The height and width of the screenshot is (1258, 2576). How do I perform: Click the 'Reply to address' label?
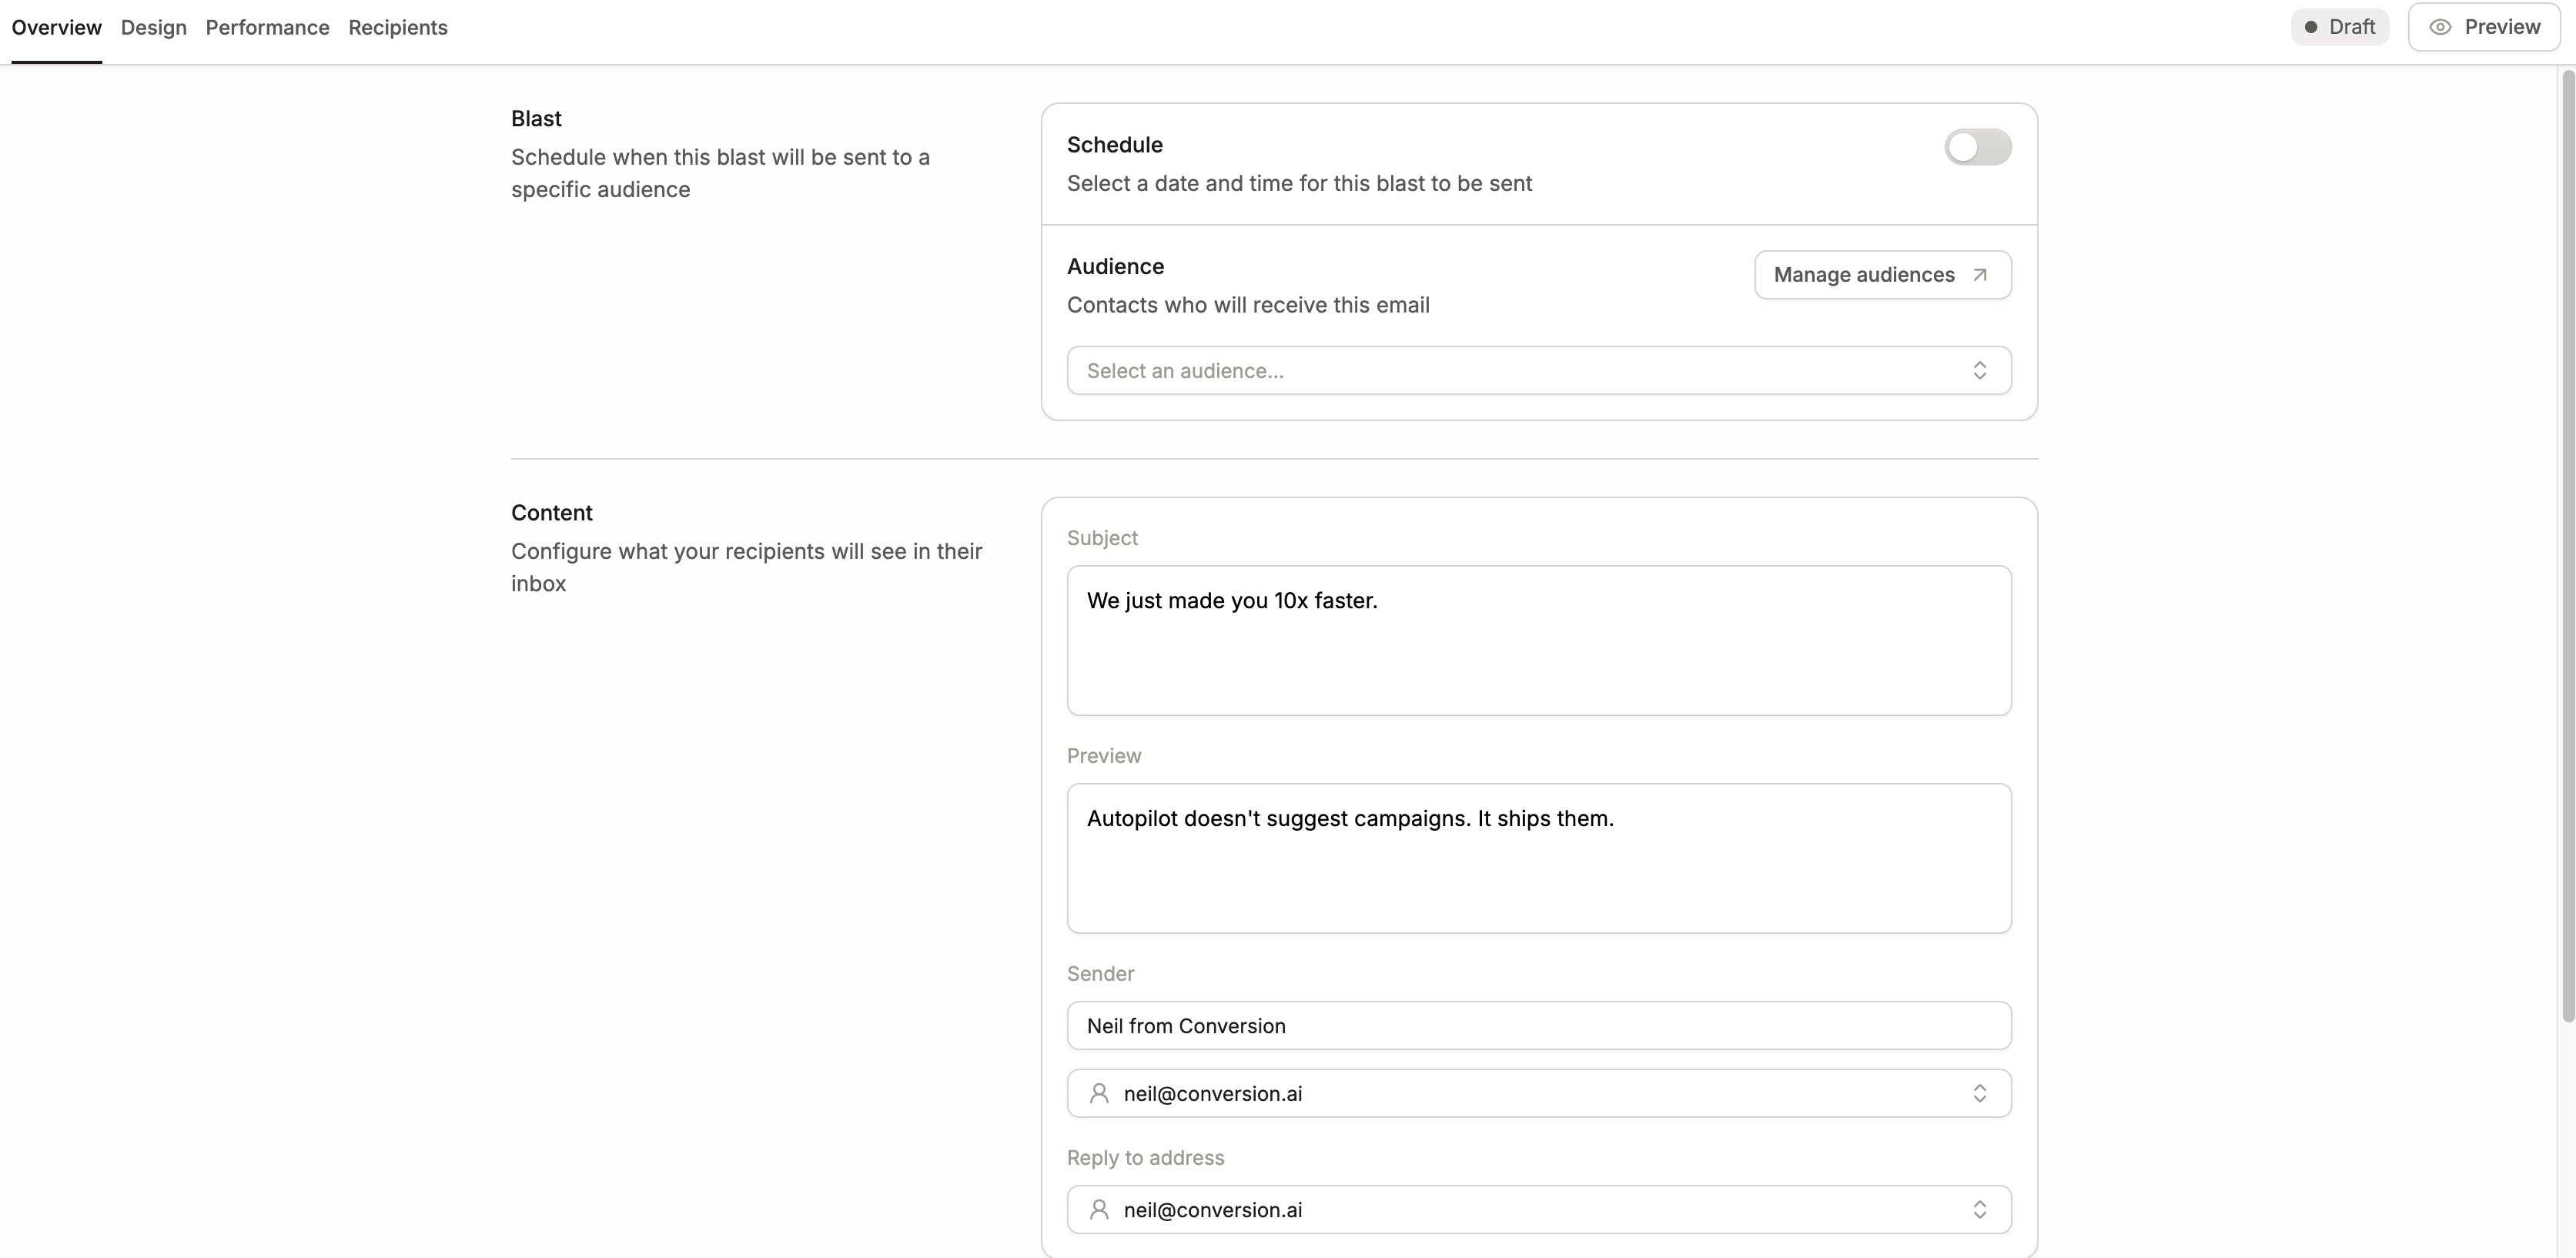coord(1145,1158)
